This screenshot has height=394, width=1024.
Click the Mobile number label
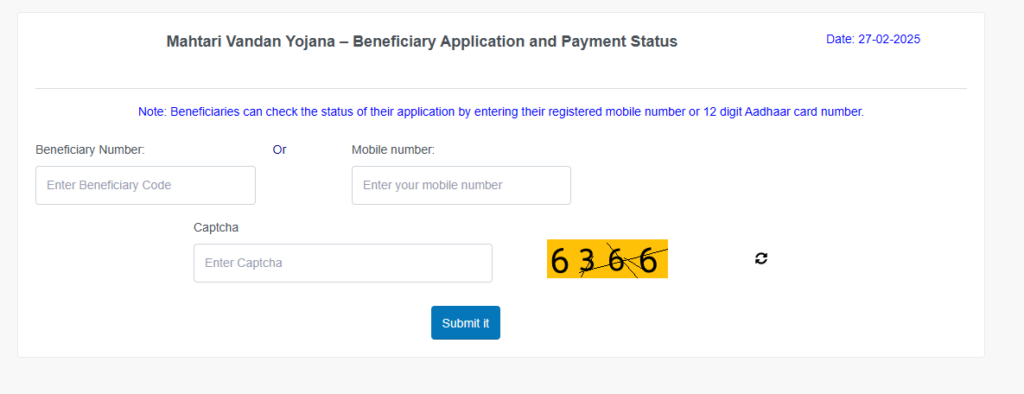[393, 150]
